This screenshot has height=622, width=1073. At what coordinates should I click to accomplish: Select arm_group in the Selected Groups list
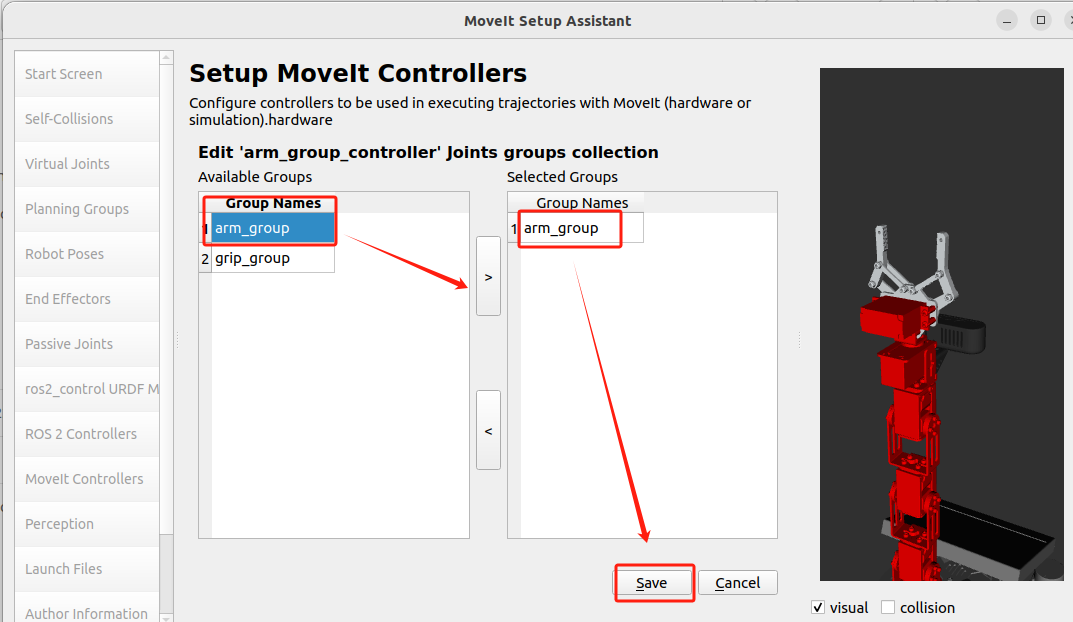pos(582,229)
